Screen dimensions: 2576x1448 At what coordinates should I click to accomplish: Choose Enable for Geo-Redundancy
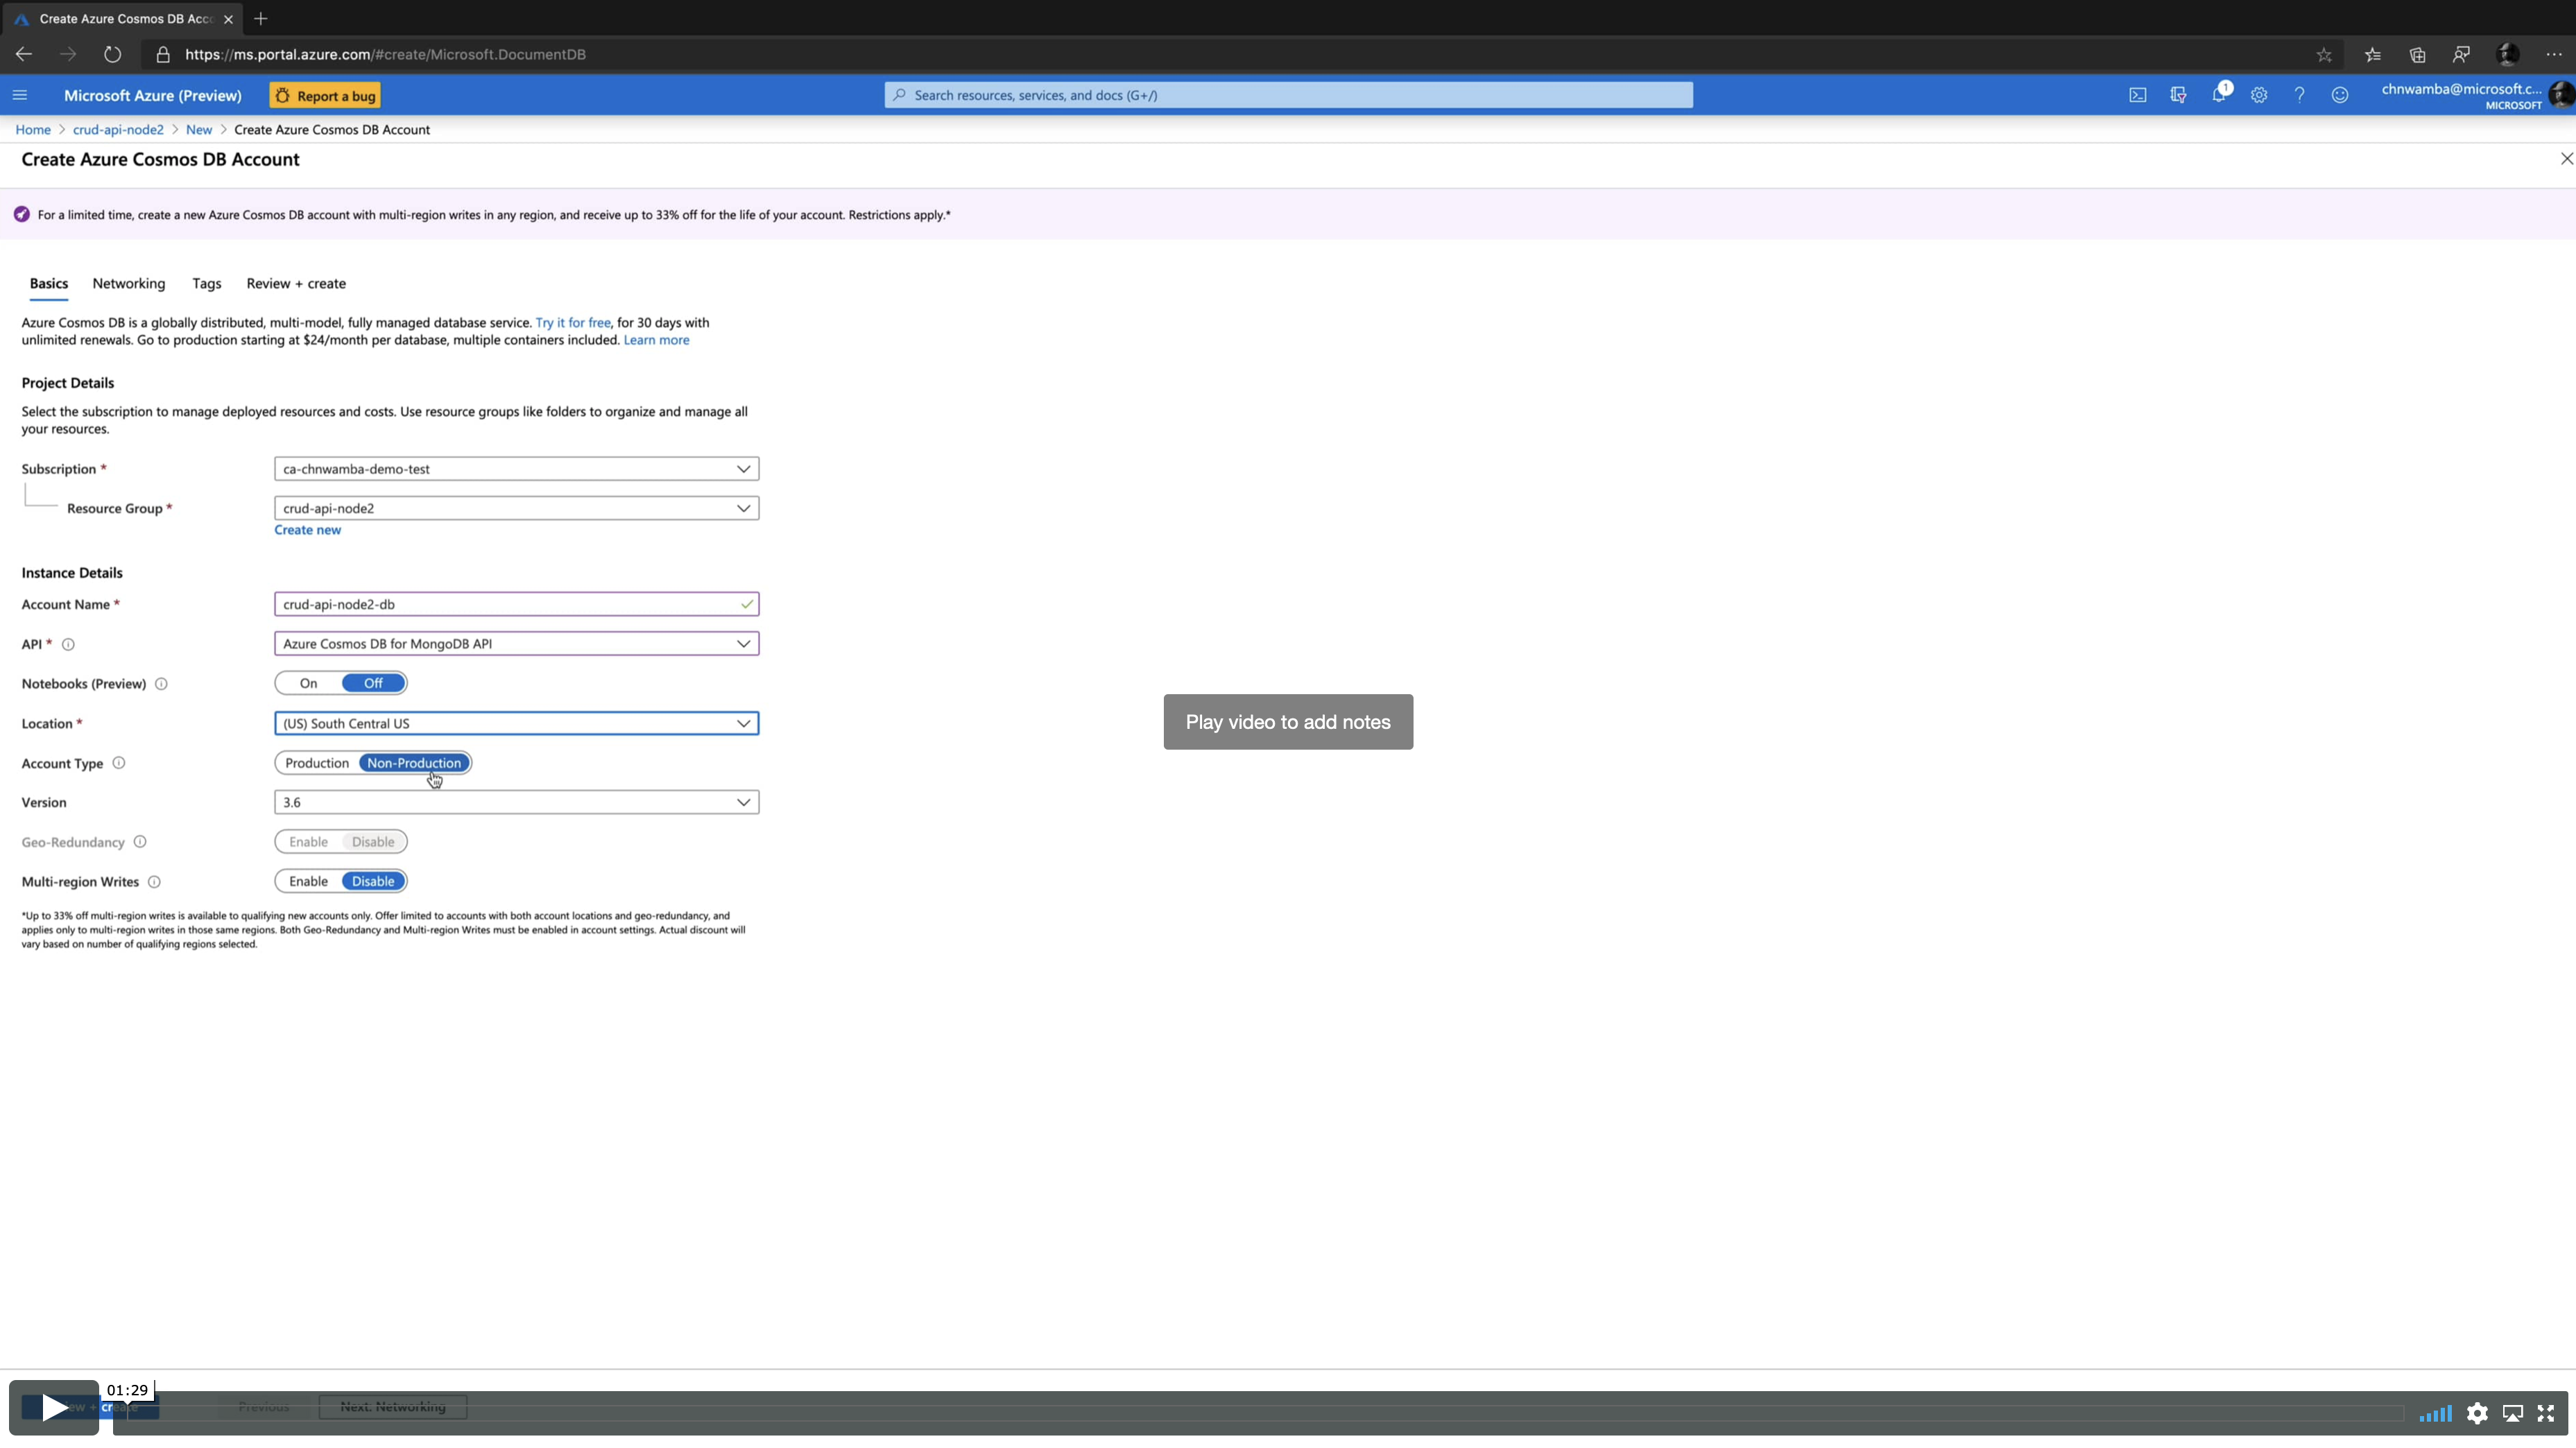(x=308, y=842)
